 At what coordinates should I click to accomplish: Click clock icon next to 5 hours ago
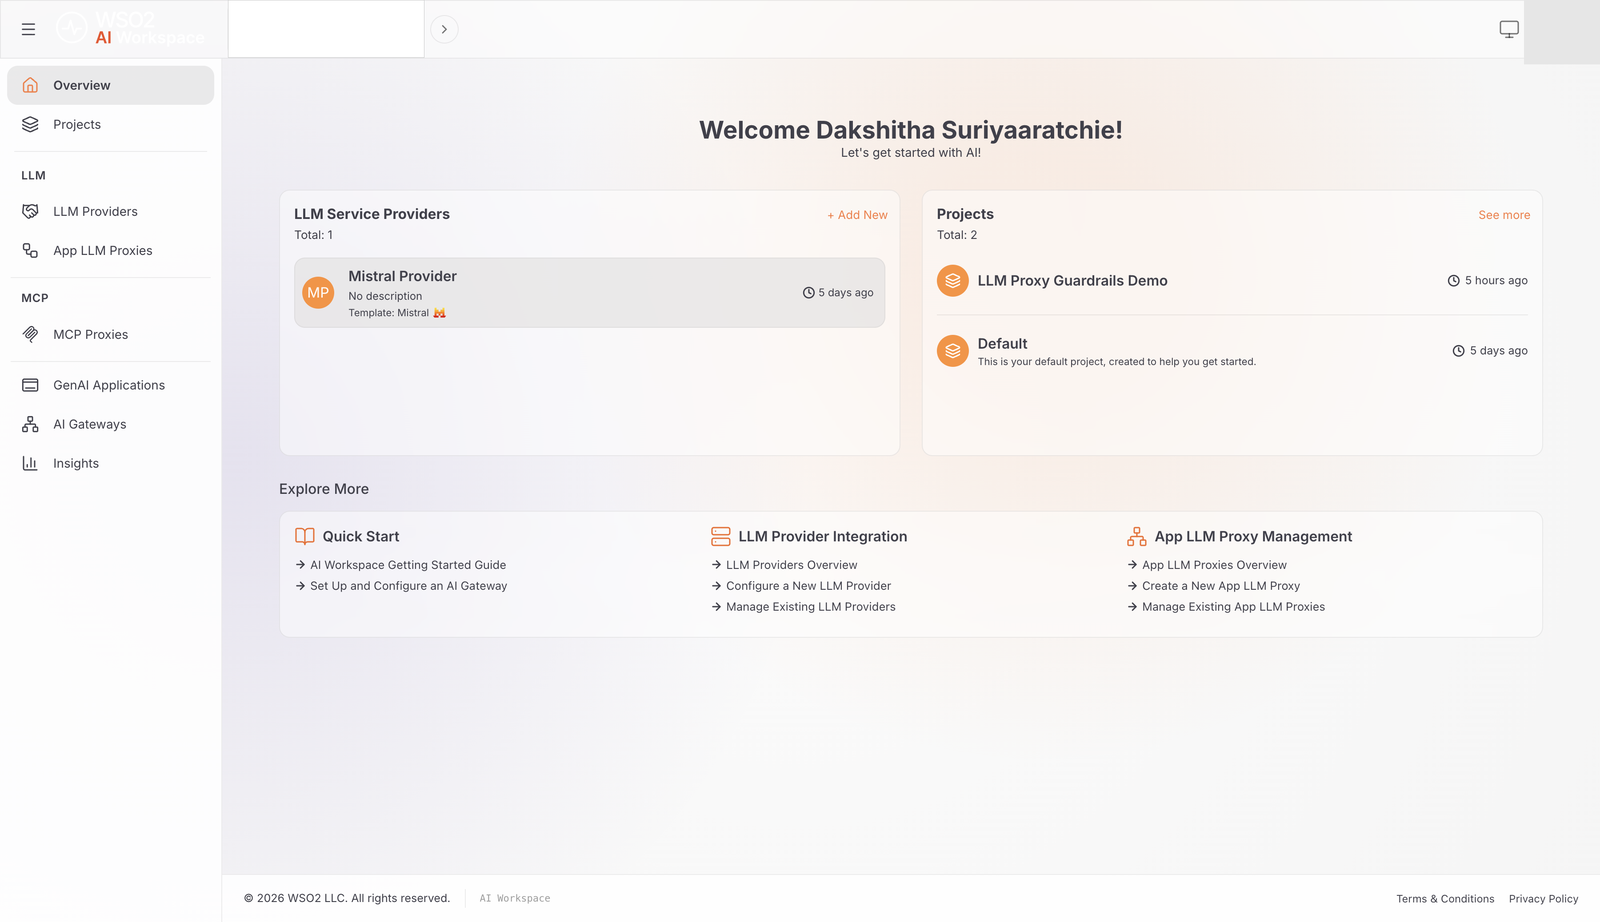tap(1453, 281)
